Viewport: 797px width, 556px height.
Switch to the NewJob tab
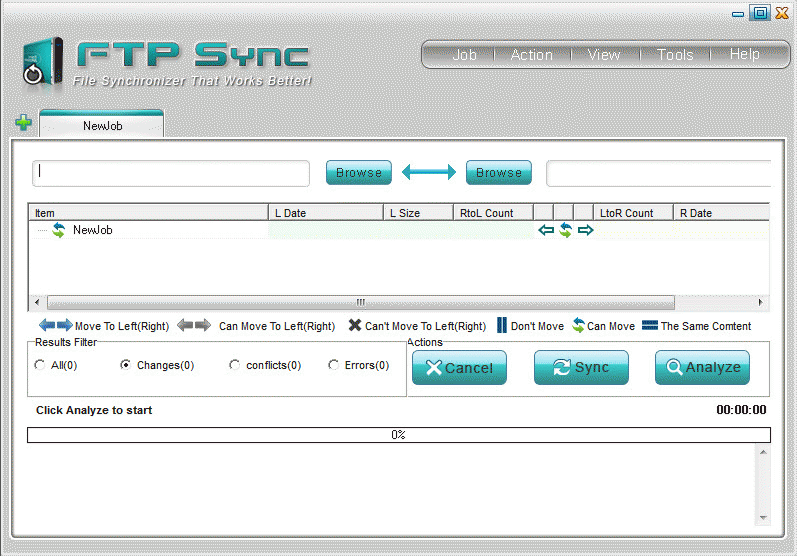pyautogui.click(x=102, y=125)
